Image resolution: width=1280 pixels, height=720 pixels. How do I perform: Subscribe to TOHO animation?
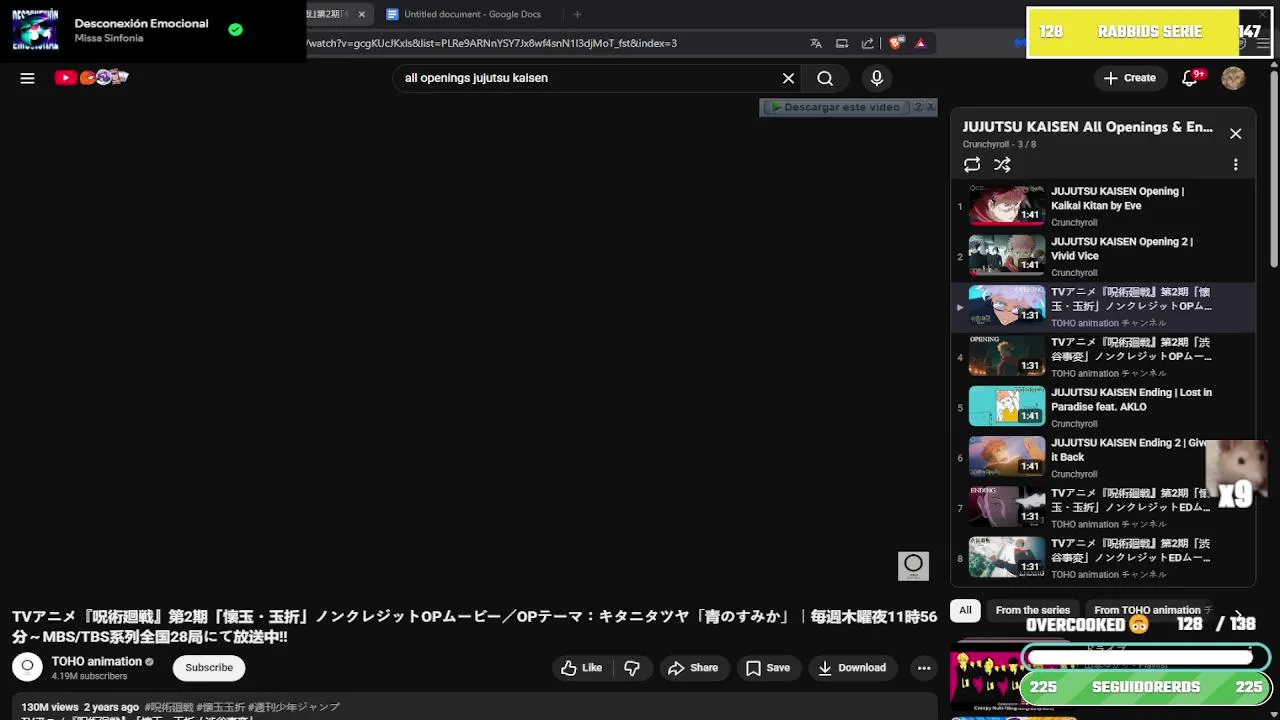[x=209, y=668]
